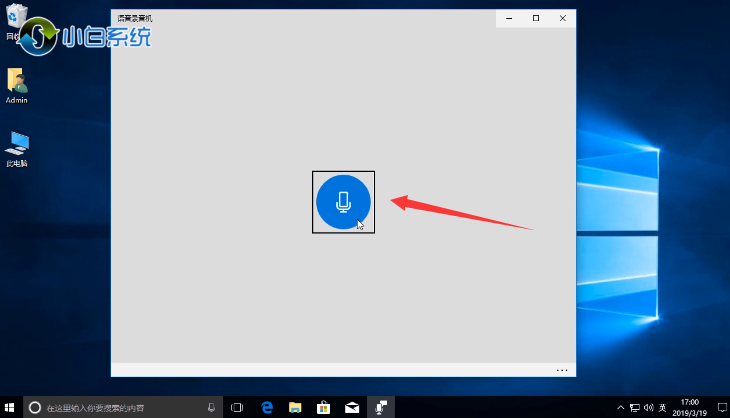Image resolution: width=730 pixels, height=418 pixels.
Task: Launch Microsoft Edge from the taskbar
Action: pos(267,408)
